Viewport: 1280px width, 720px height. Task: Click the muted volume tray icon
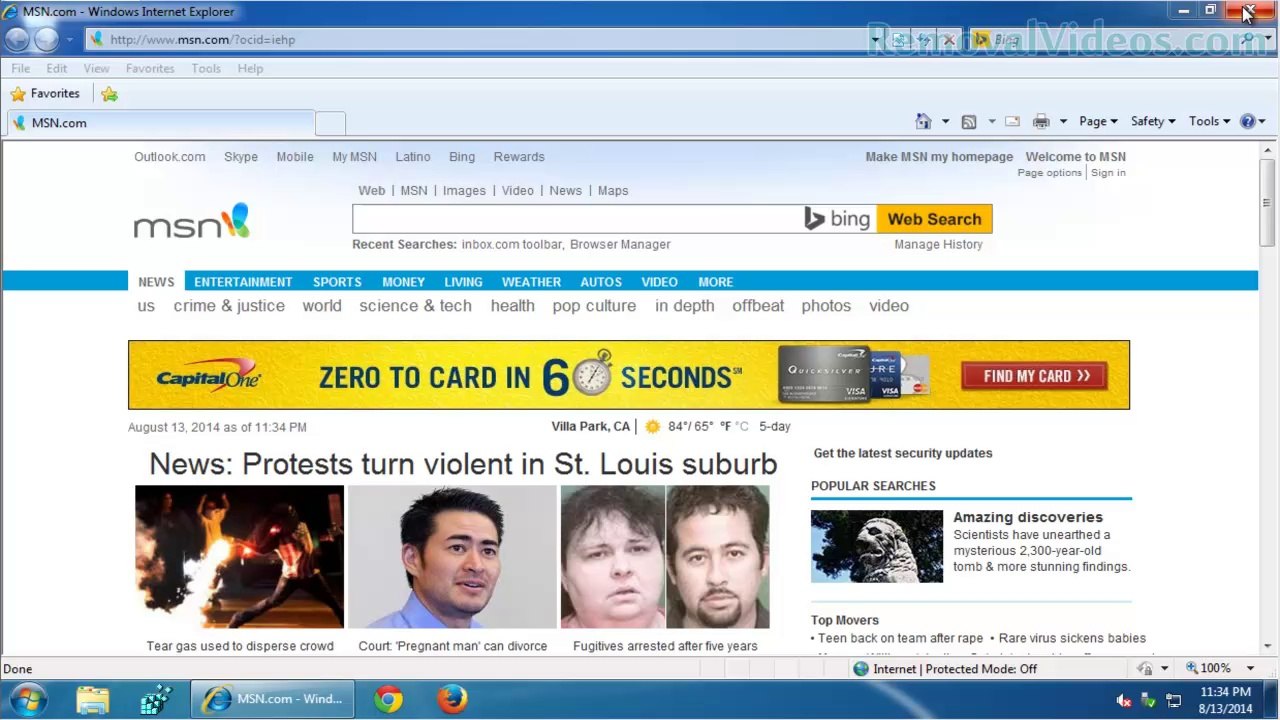1124,700
